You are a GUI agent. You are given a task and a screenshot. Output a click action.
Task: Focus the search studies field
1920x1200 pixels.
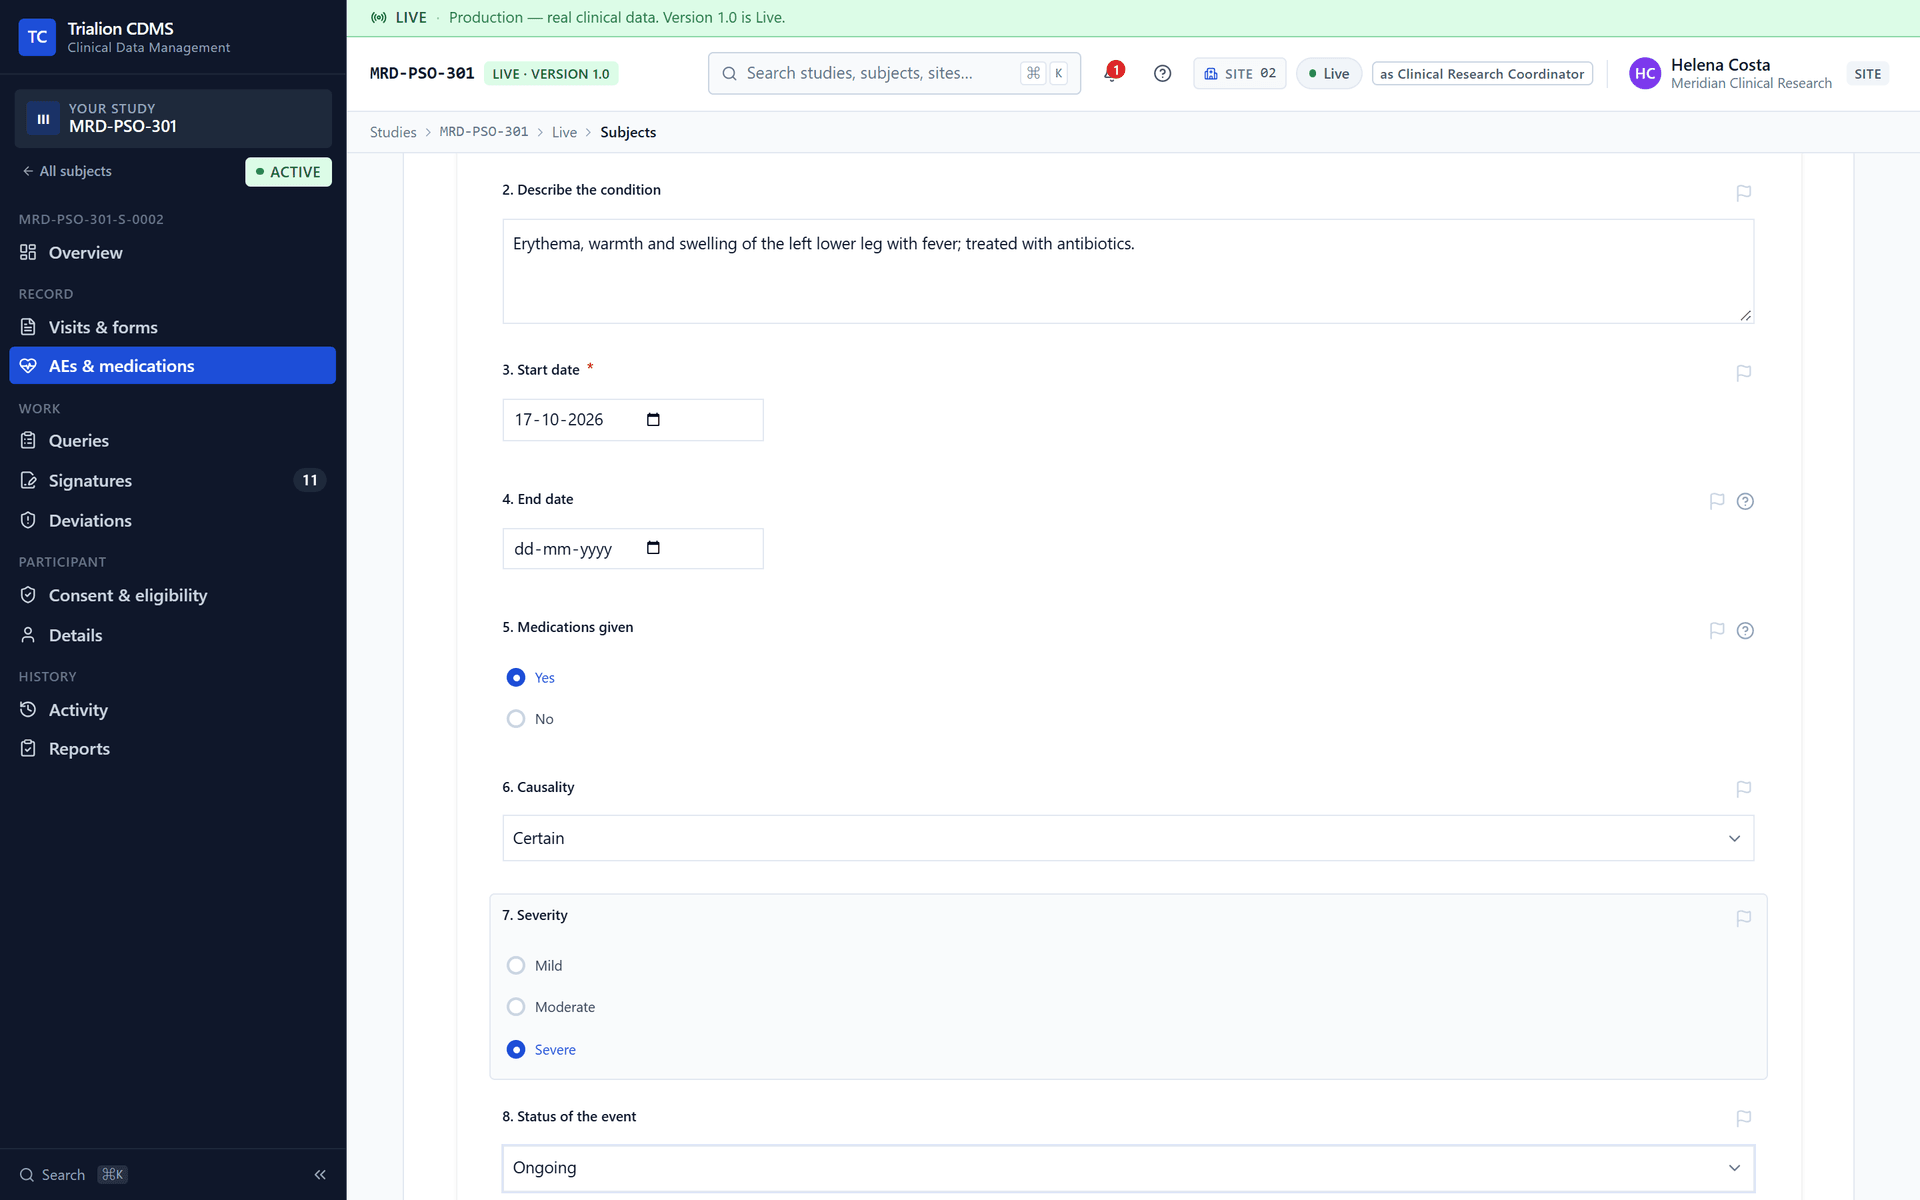894,73
